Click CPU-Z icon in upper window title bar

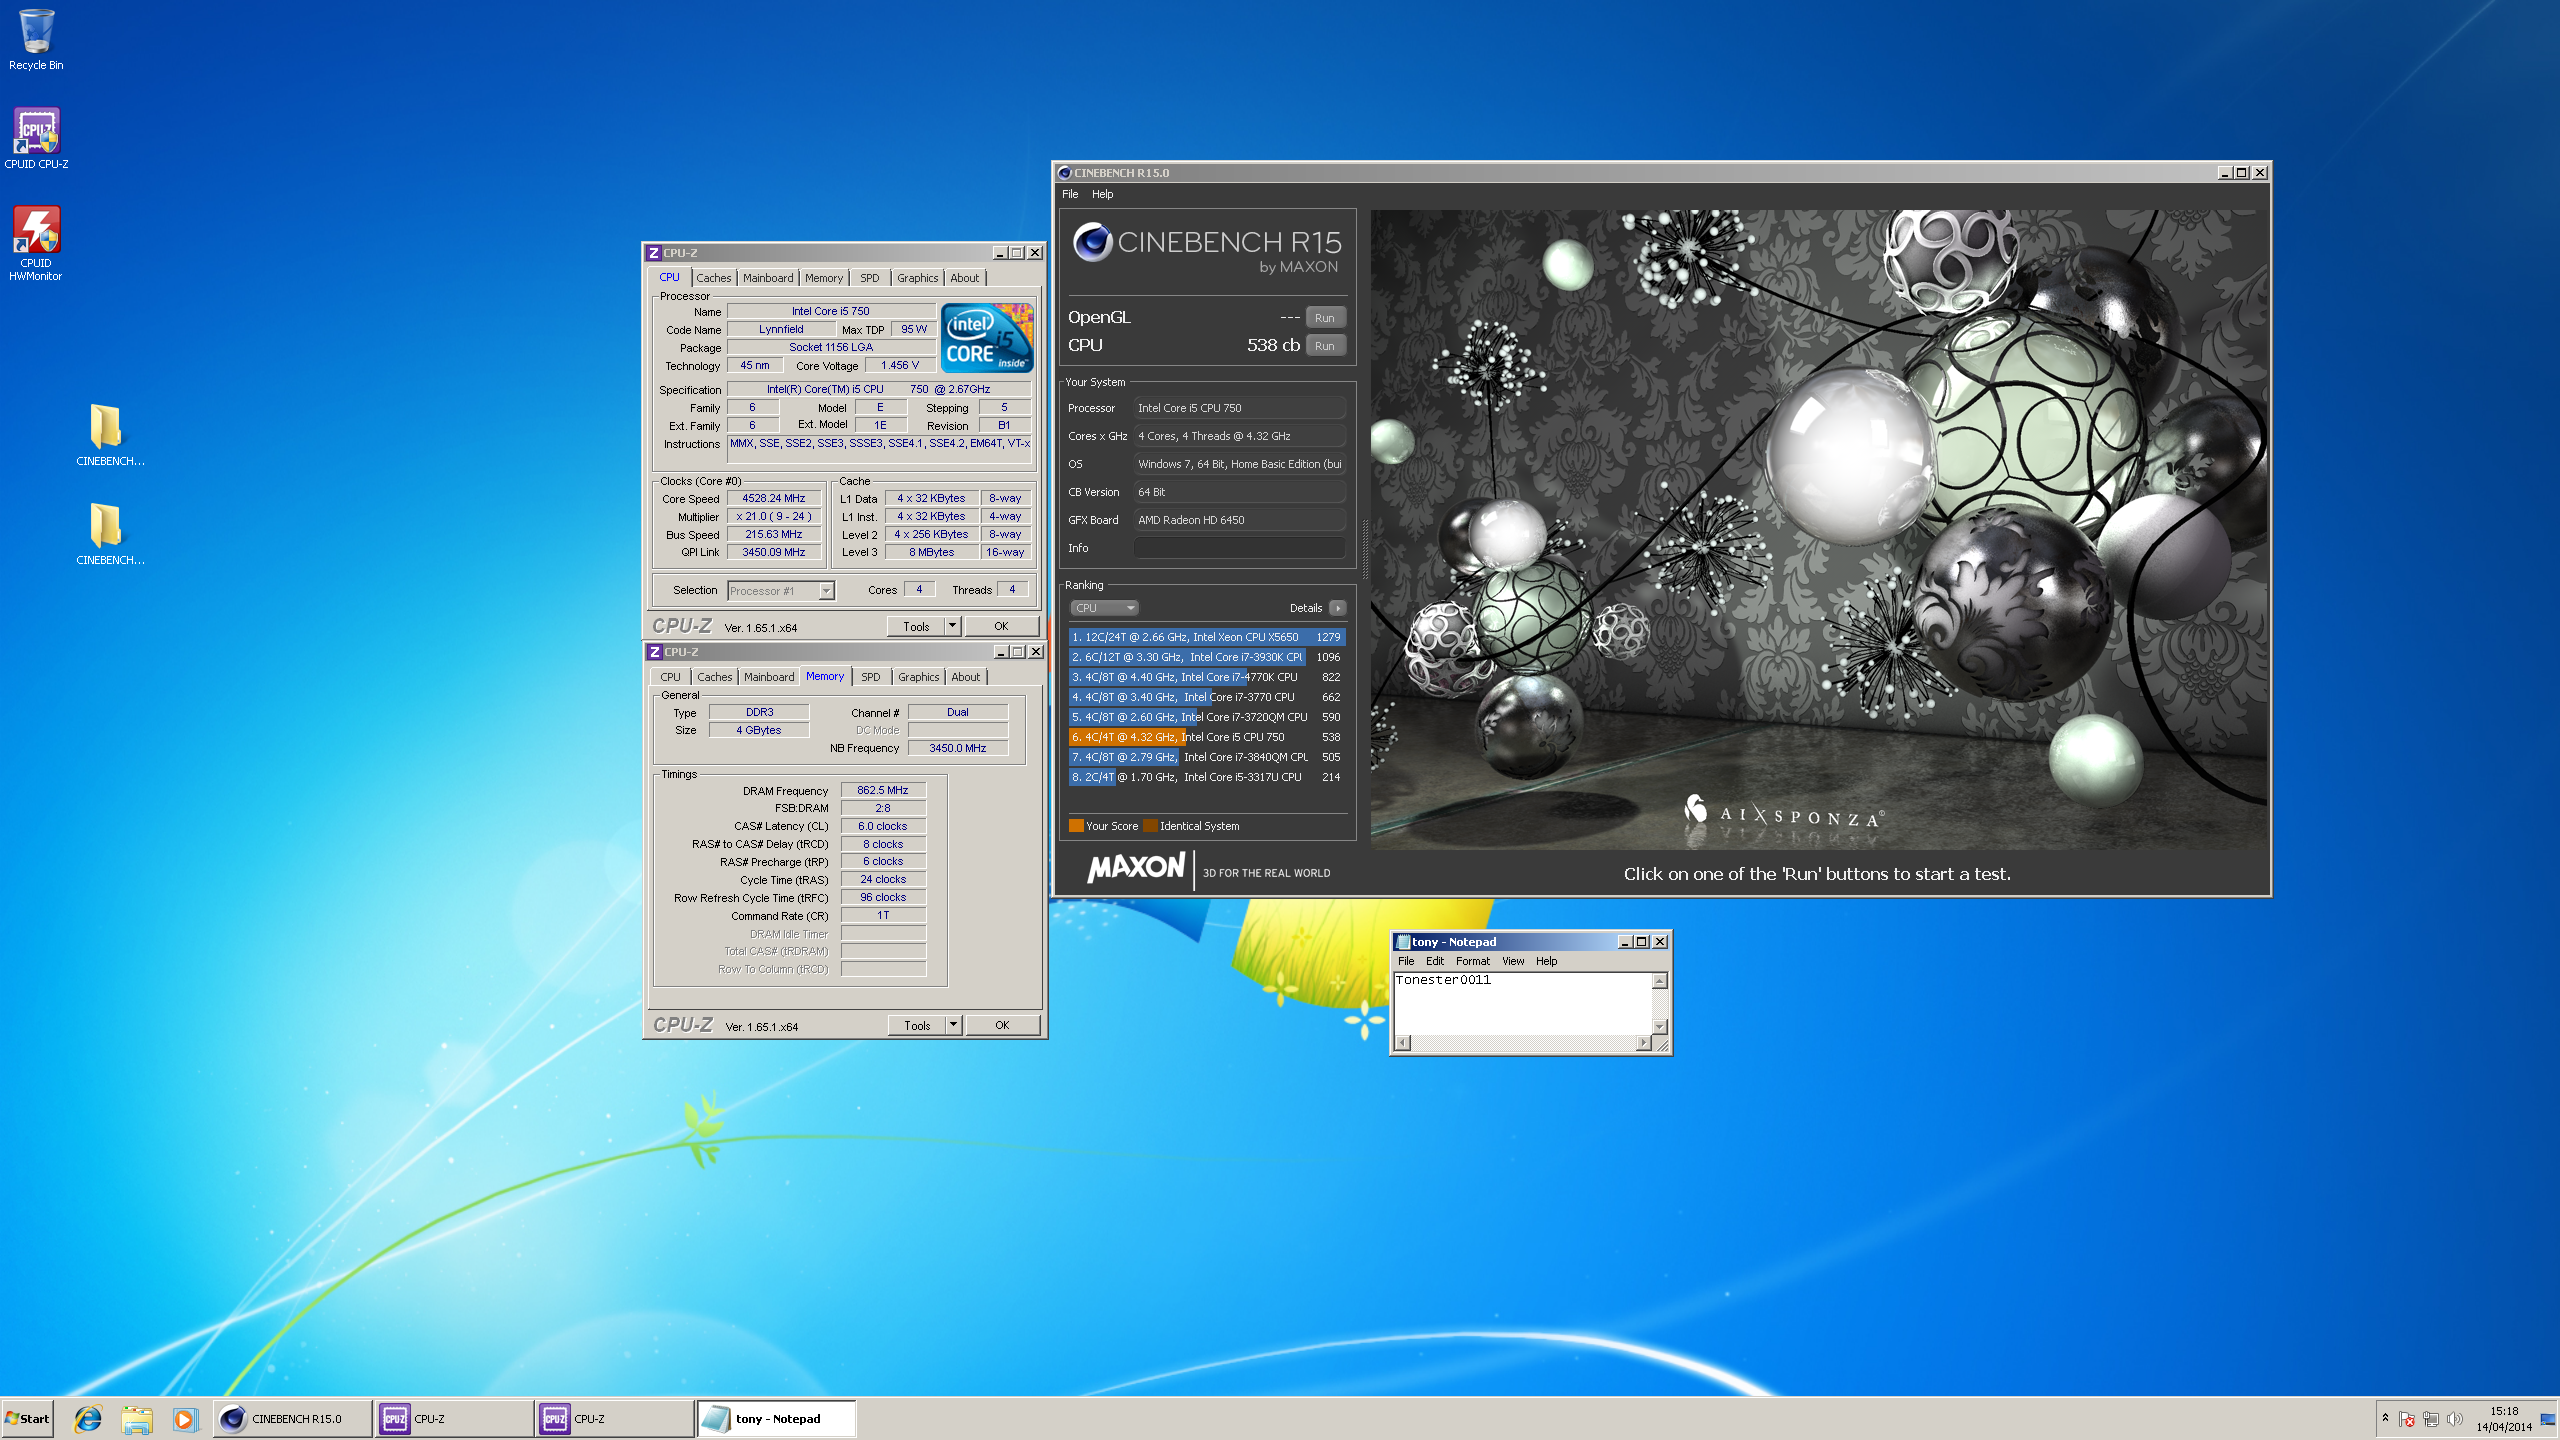(653, 253)
